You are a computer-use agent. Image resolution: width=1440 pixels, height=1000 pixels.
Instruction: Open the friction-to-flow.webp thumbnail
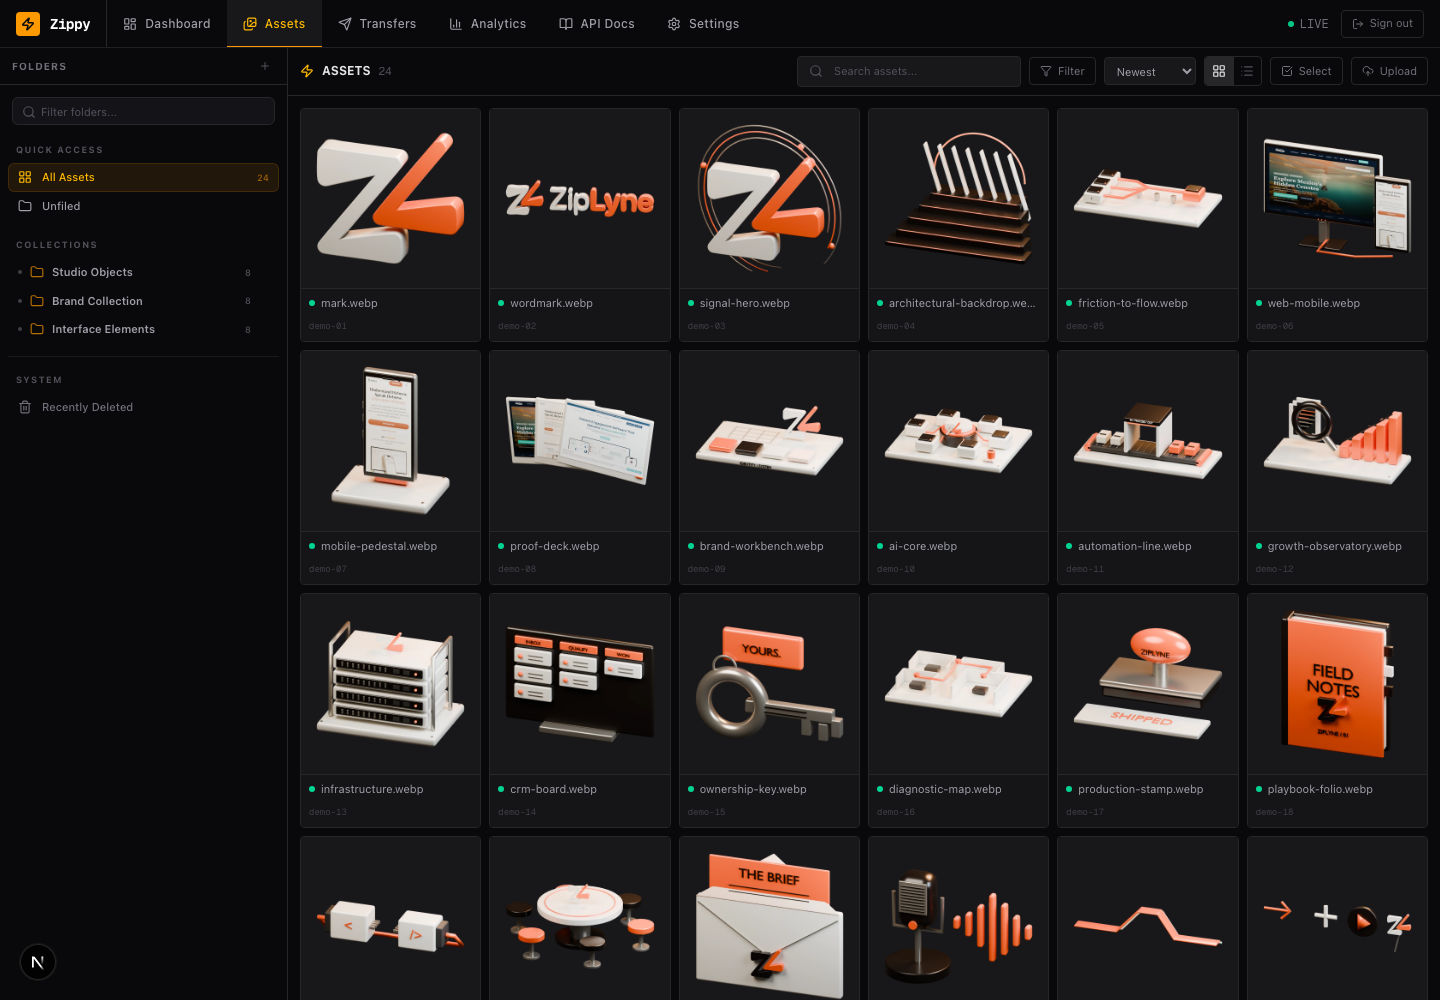click(1148, 198)
